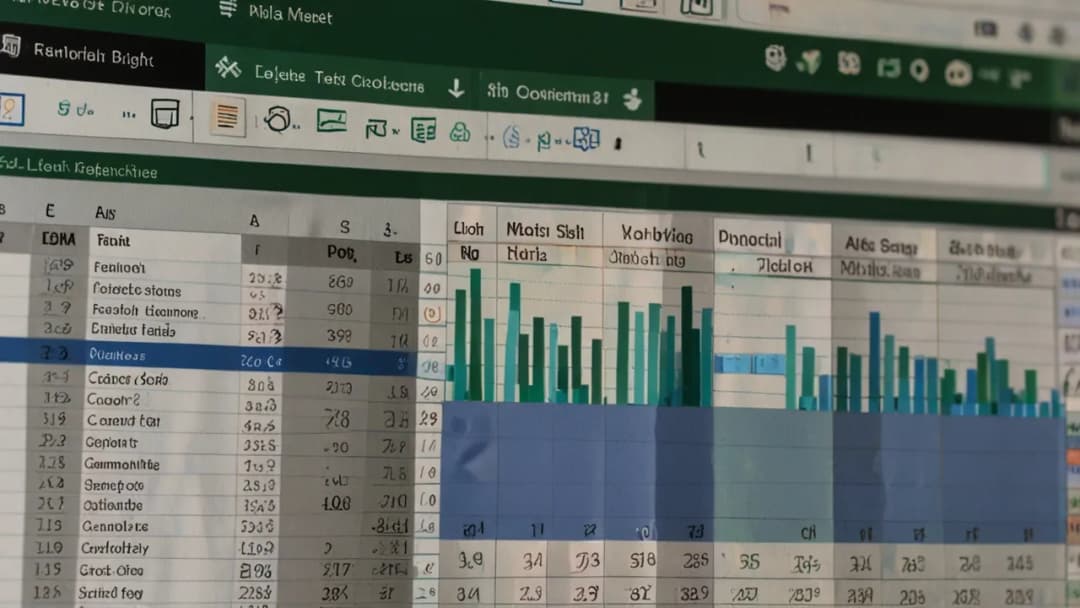Switch to the 'Sin Cocriemm' tab
The height and width of the screenshot is (608, 1080).
(547, 94)
